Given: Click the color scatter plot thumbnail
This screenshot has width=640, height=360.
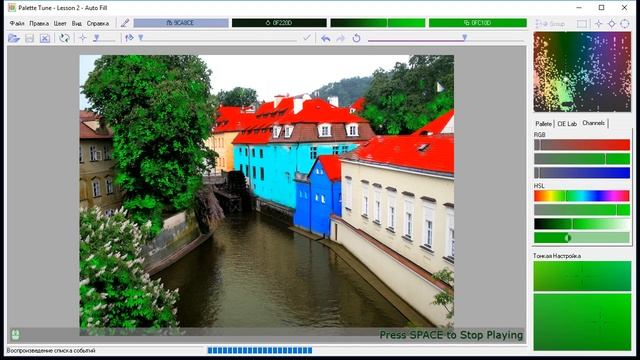Looking at the screenshot, I should 582,72.
